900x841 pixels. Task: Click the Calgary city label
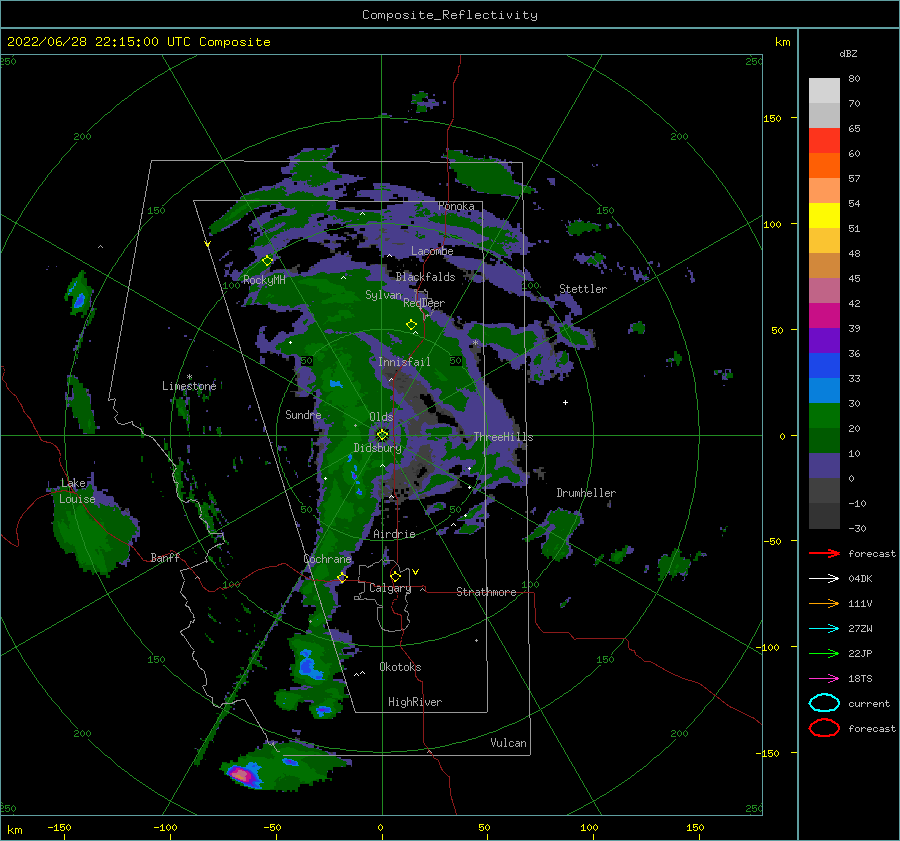(390, 588)
